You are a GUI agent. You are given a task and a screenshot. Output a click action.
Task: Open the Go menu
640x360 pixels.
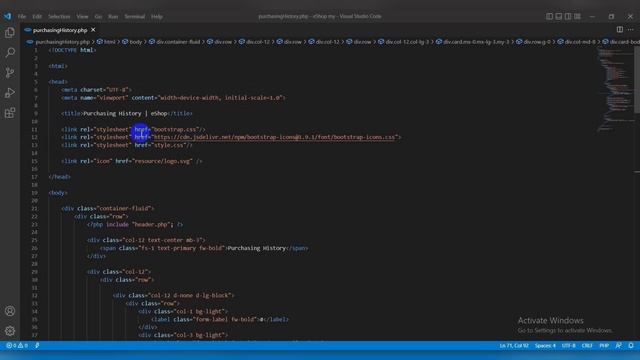[x=98, y=16]
